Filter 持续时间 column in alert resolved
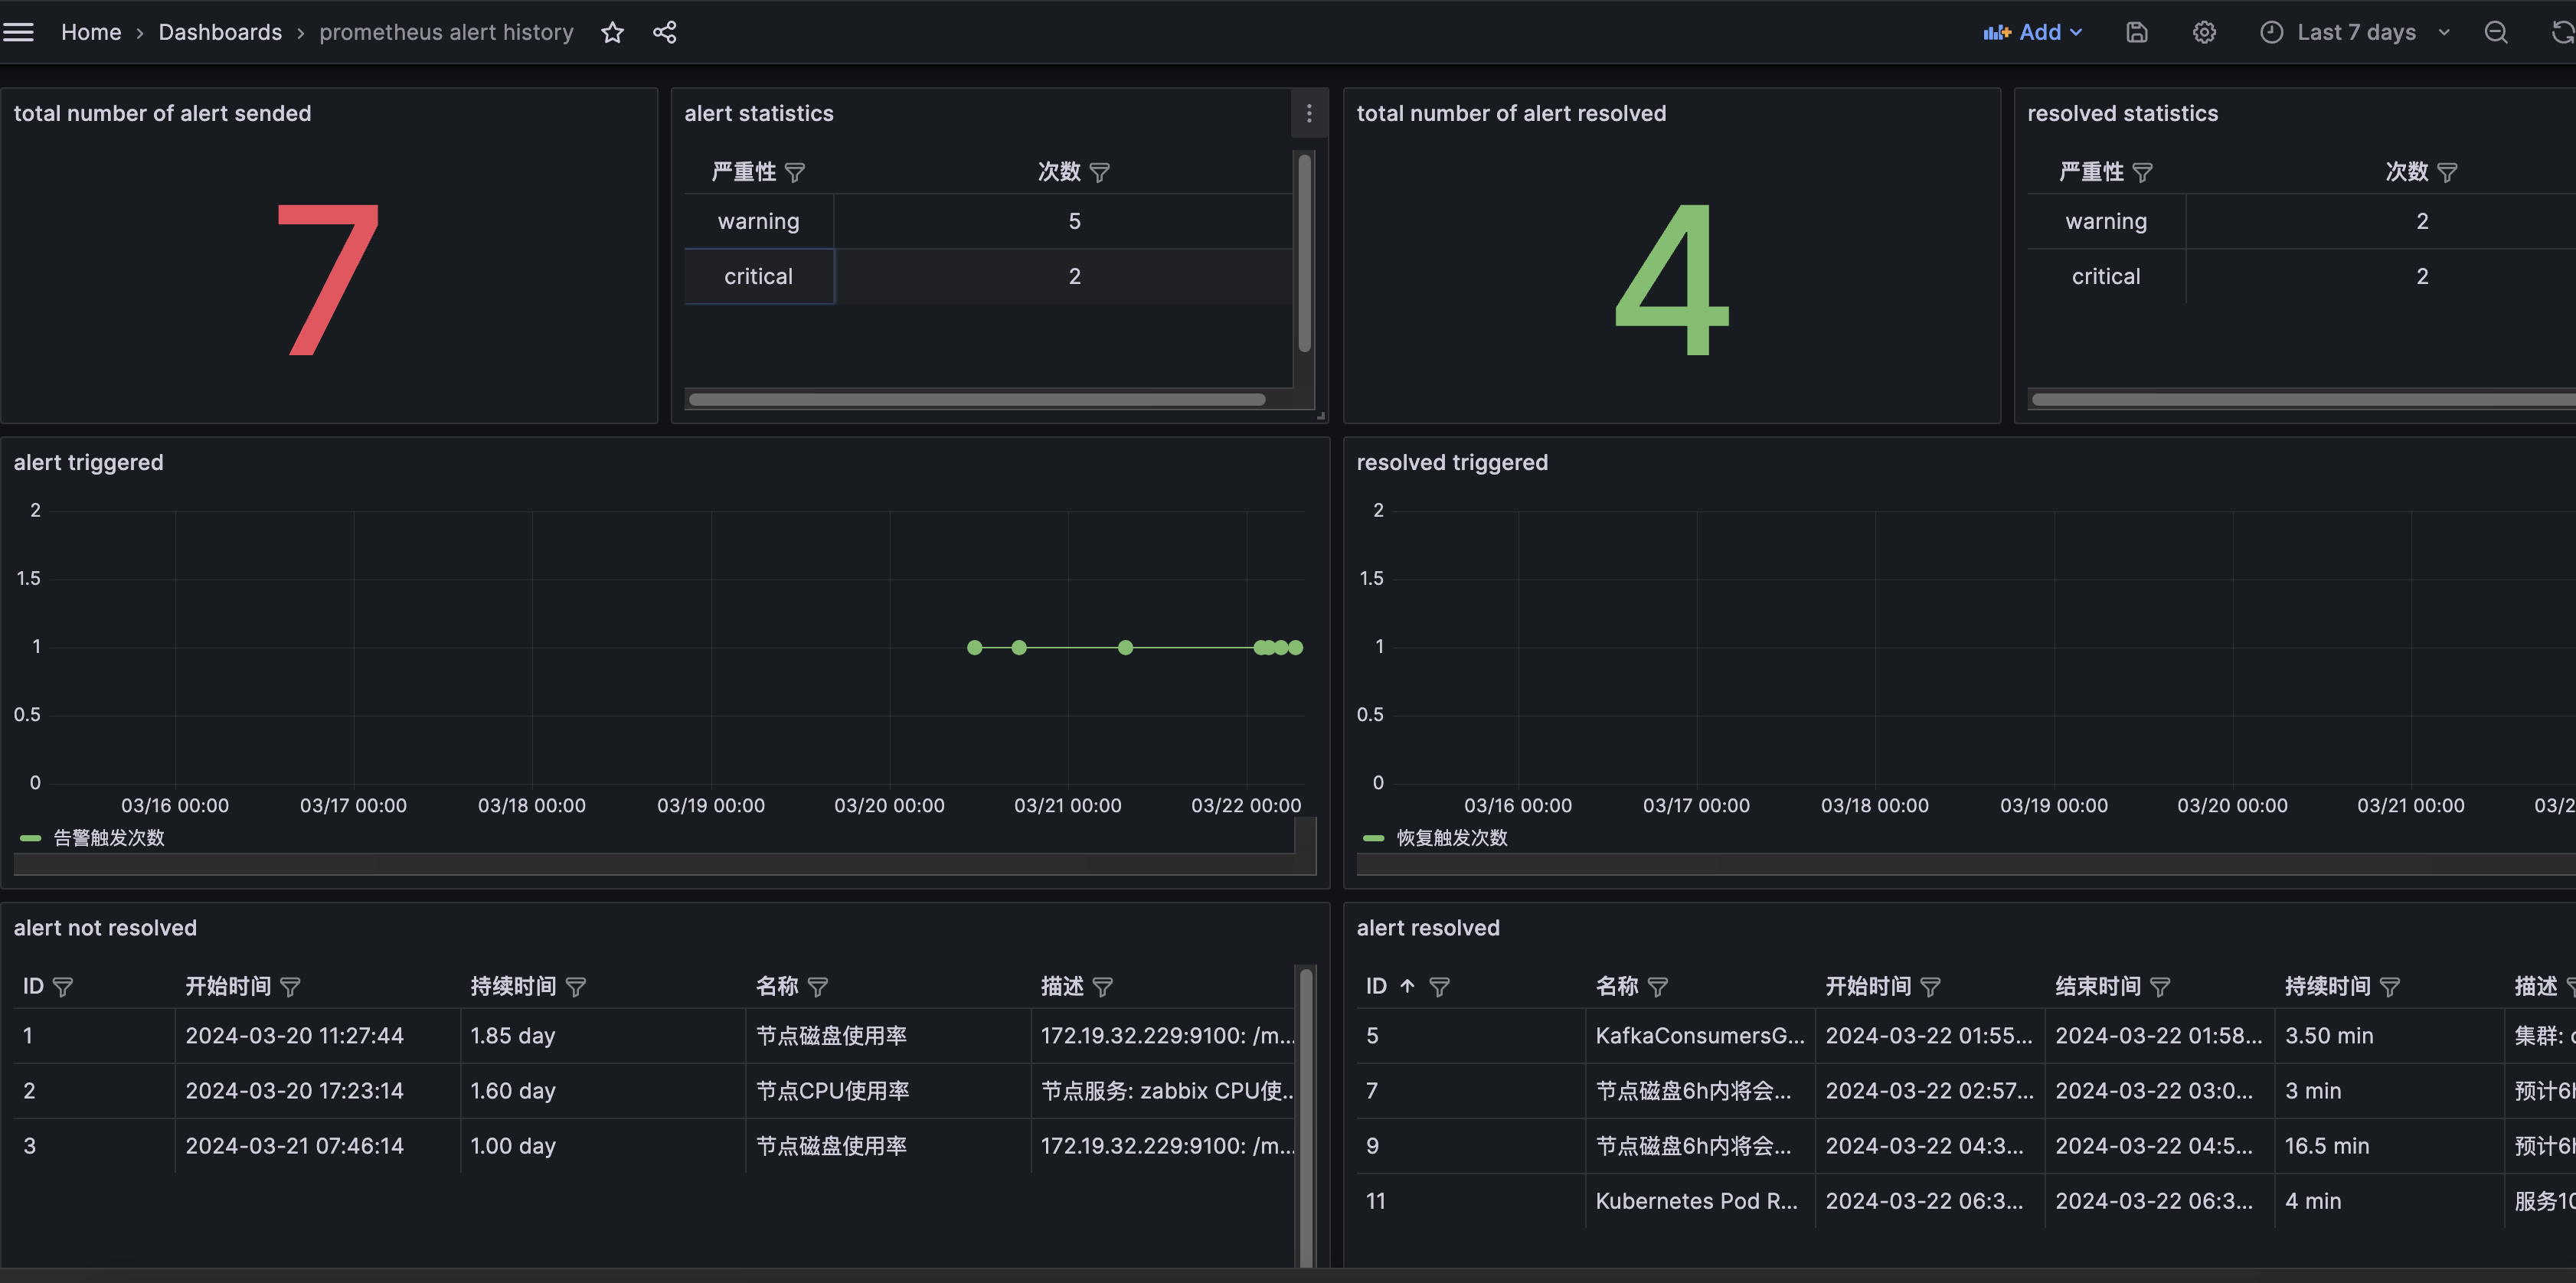The width and height of the screenshot is (2576, 1283). (2390, 987)
